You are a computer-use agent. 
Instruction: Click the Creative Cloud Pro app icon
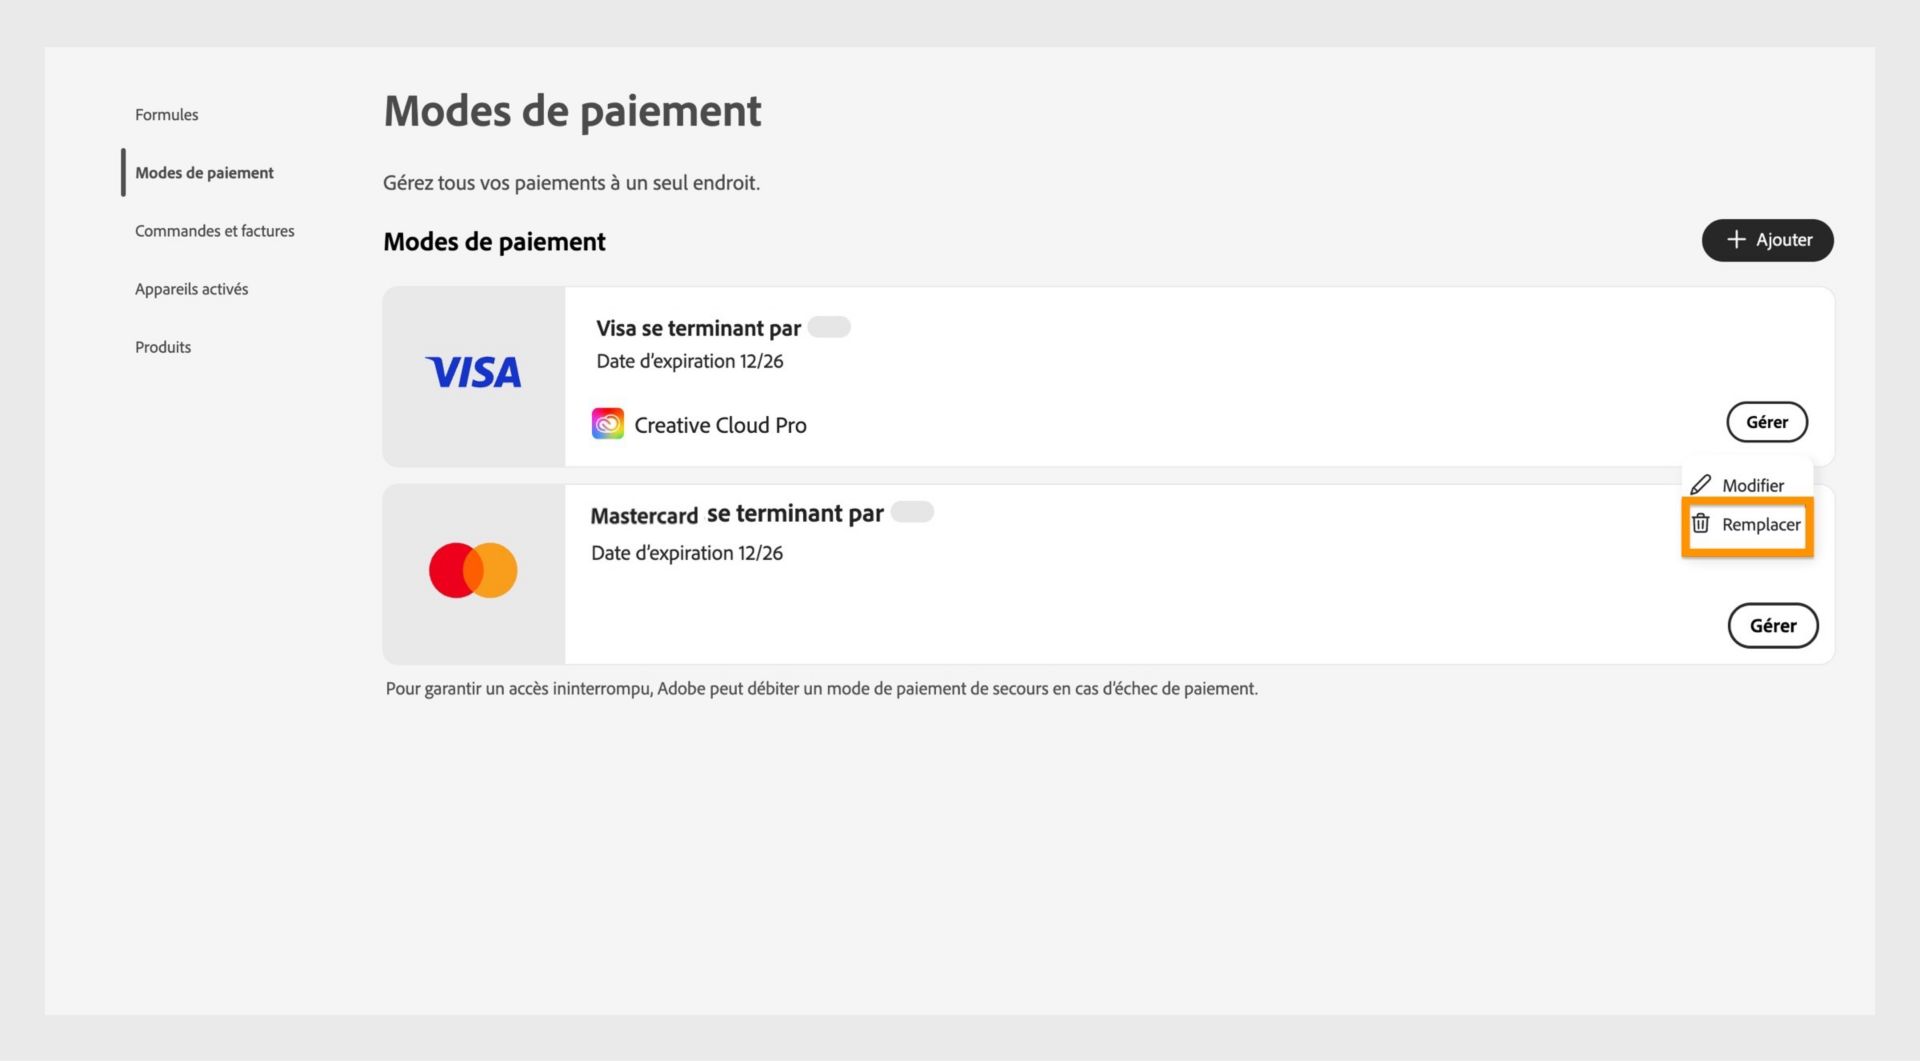pos(607,423)
